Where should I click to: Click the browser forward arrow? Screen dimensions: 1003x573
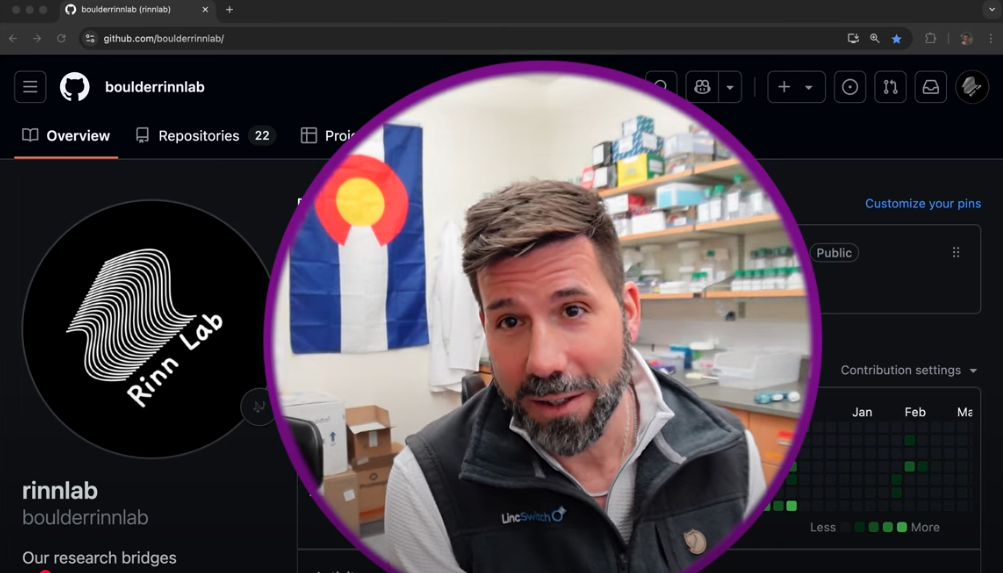coord(37,38)
